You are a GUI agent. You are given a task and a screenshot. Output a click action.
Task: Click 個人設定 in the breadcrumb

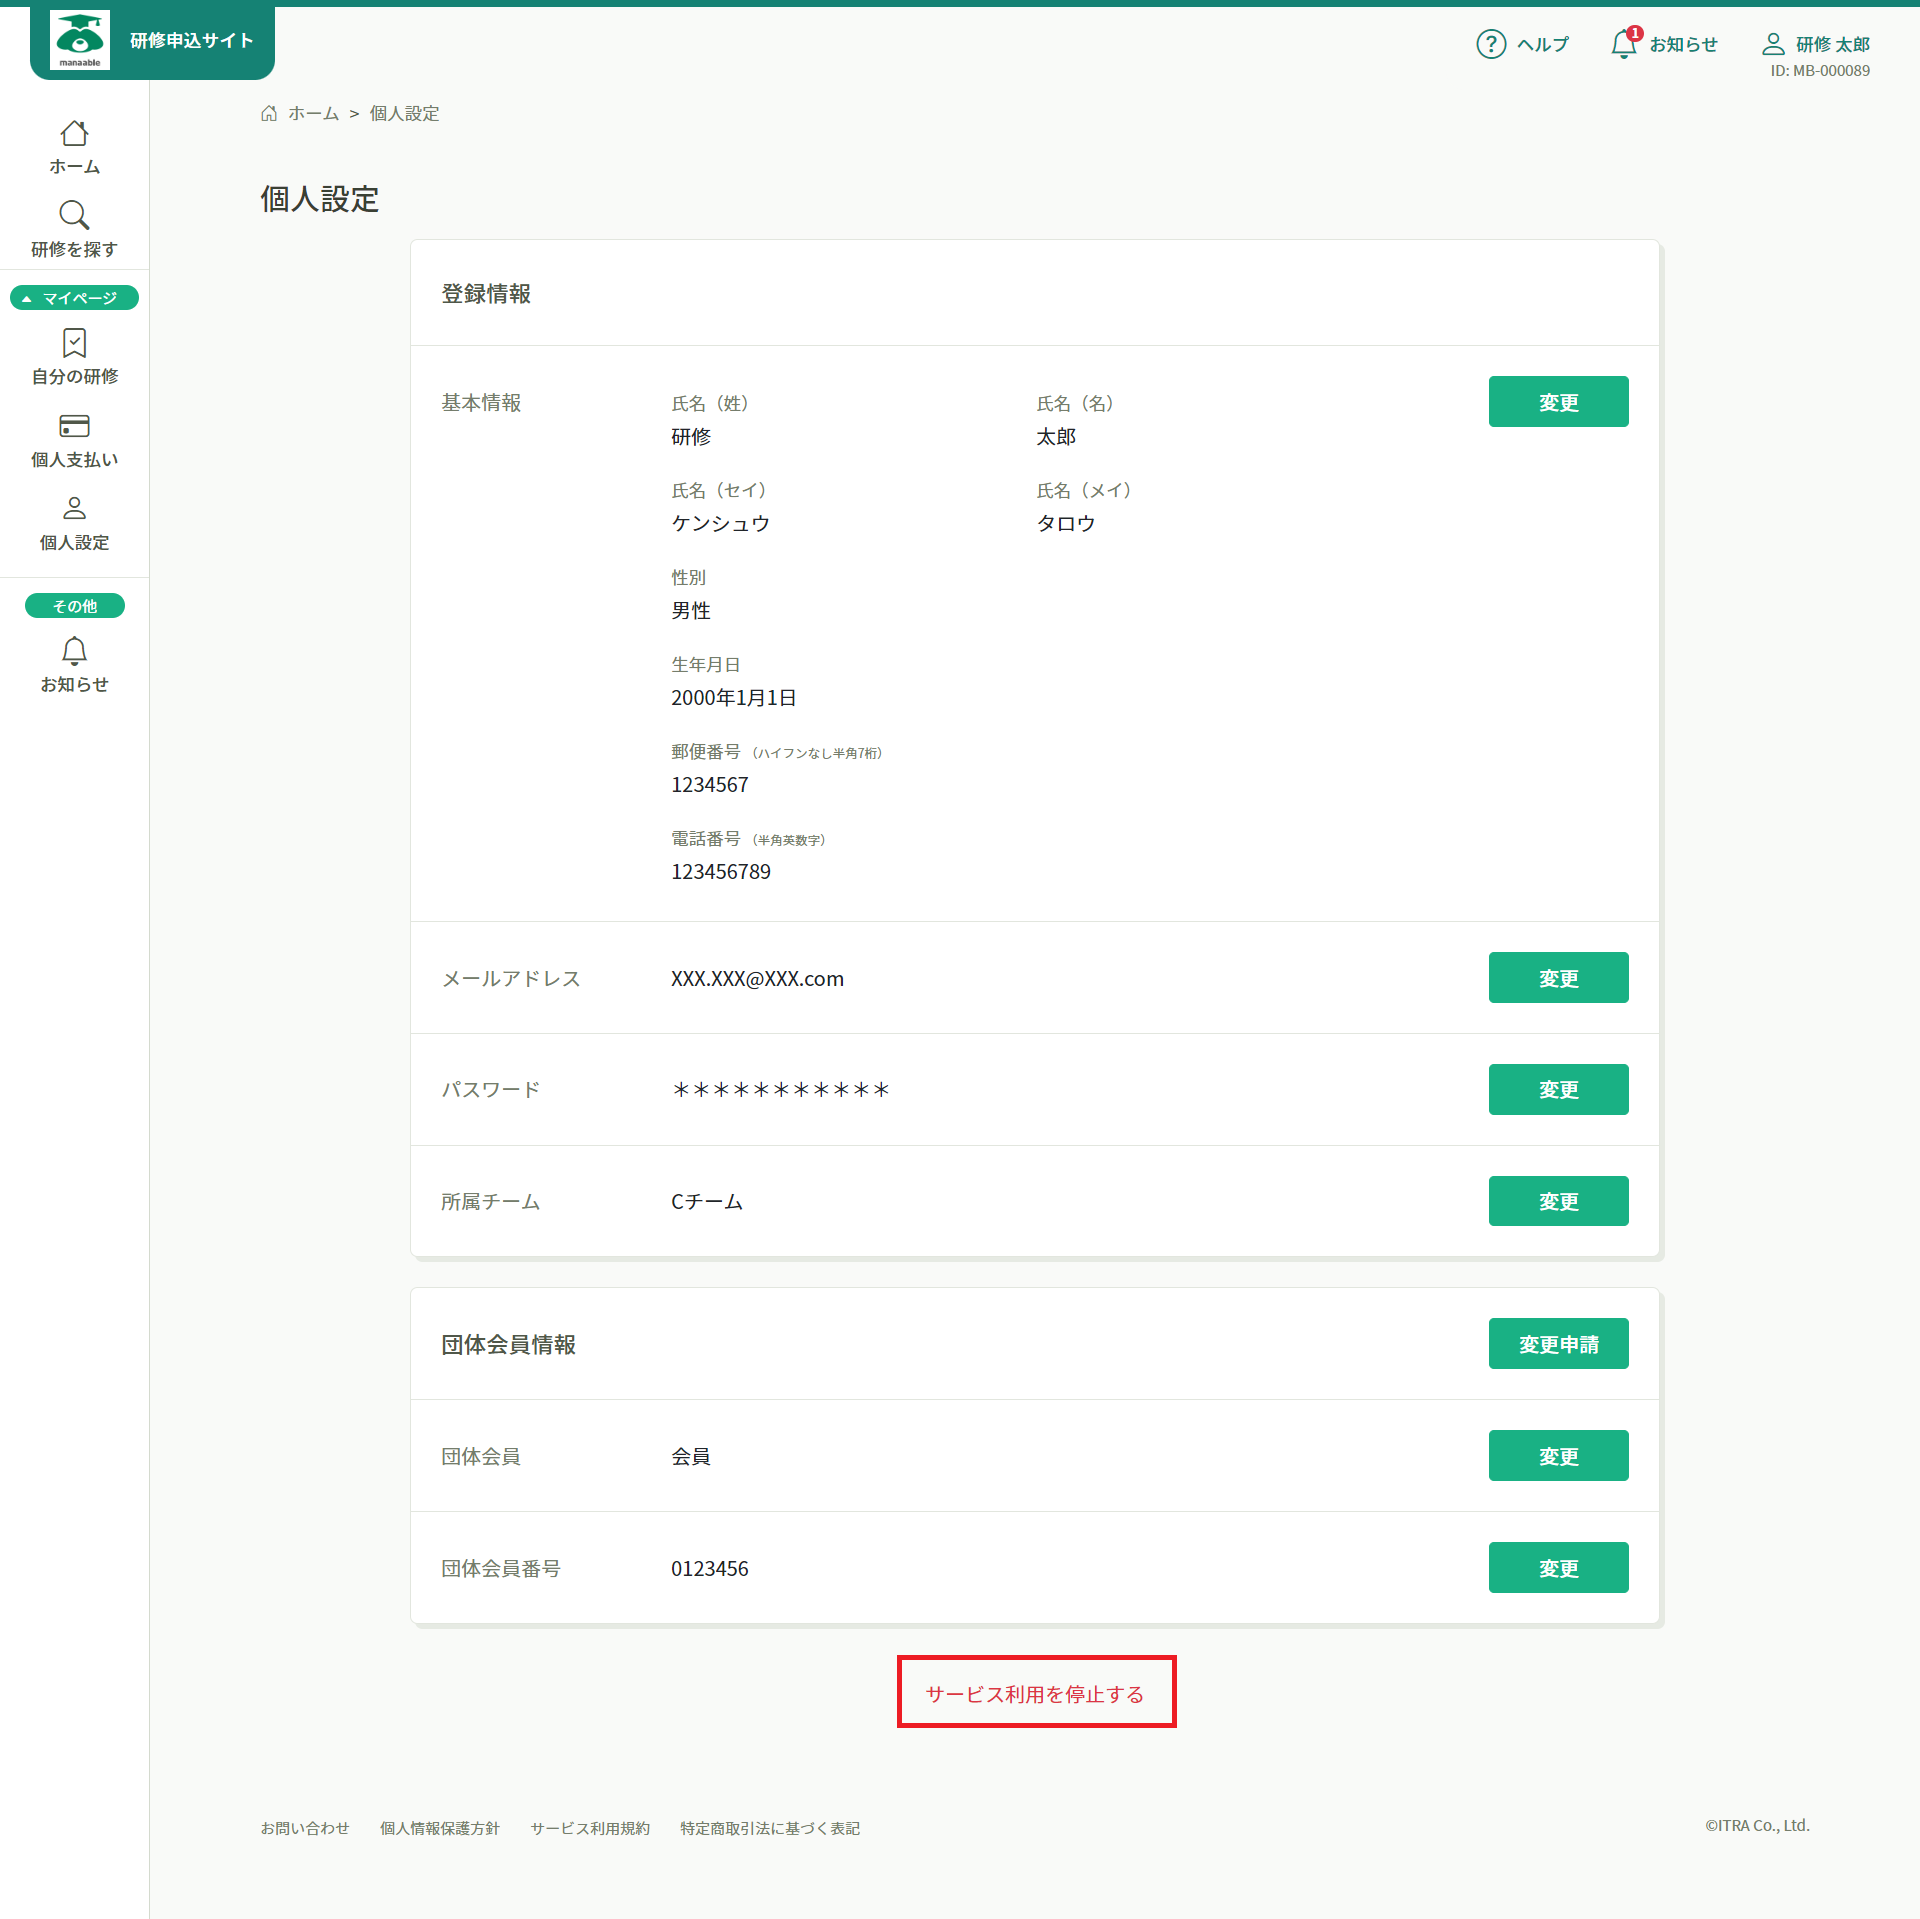coord(405,114)
